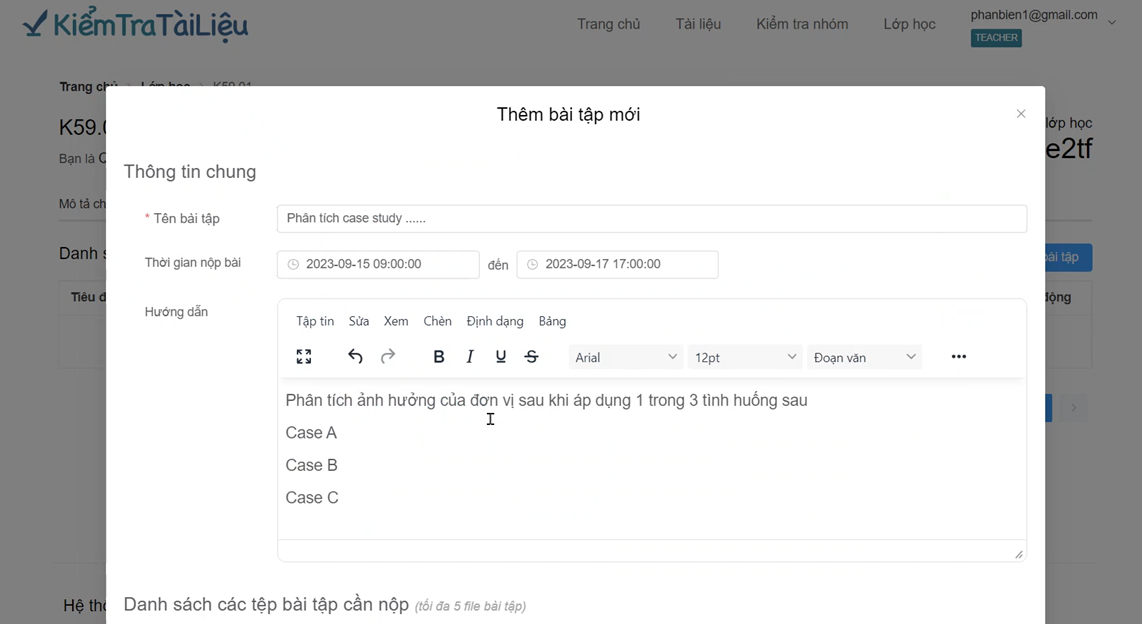Redo the edit in editor toolbar
The height and width of the screenshot is (624, 1142).
pyautogui.click(x=387, y=357)
